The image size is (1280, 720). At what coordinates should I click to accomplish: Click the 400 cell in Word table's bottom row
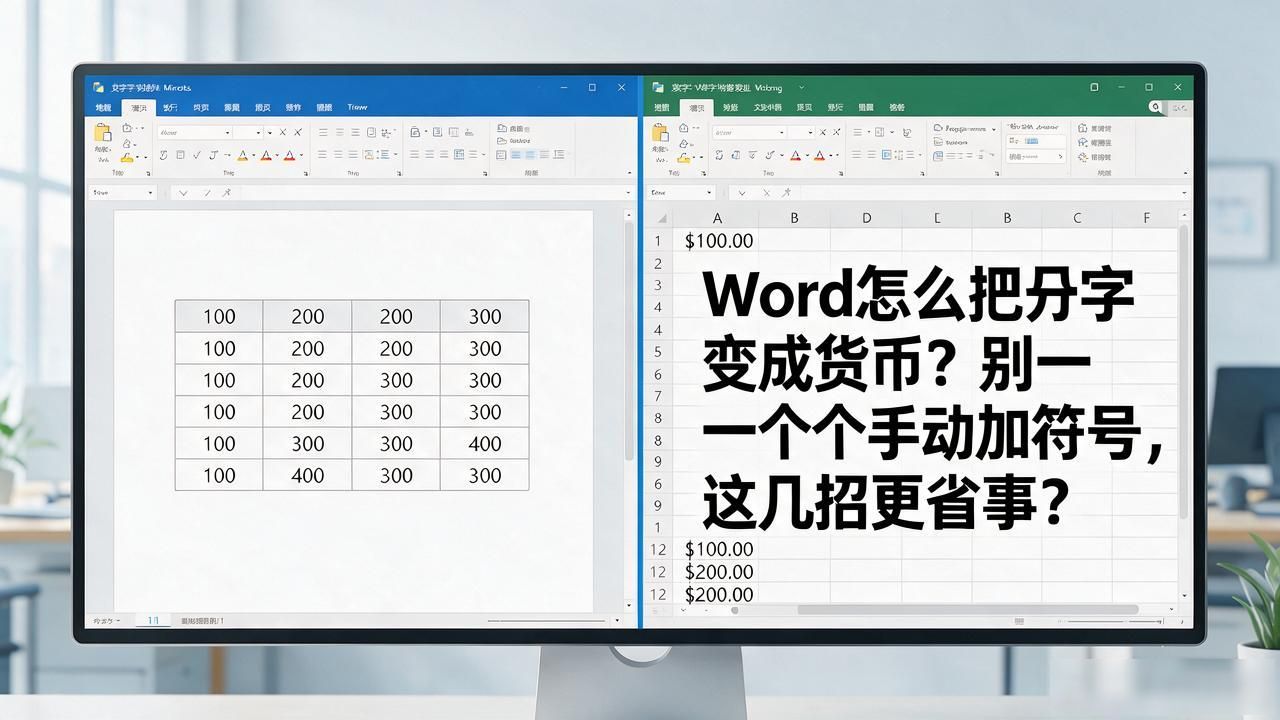307,476
